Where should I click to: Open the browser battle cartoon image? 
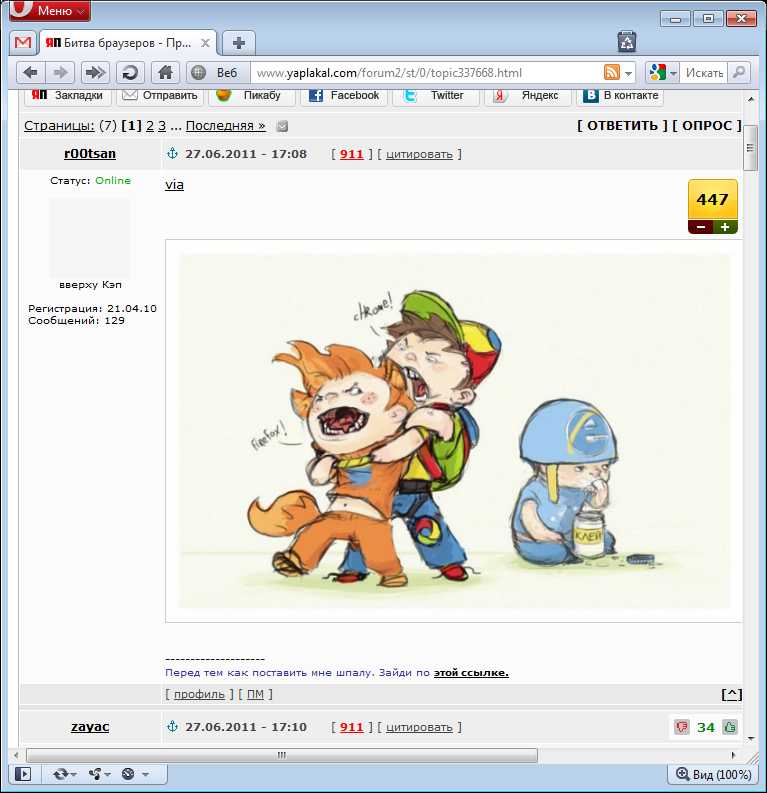[x=454, y=431]
